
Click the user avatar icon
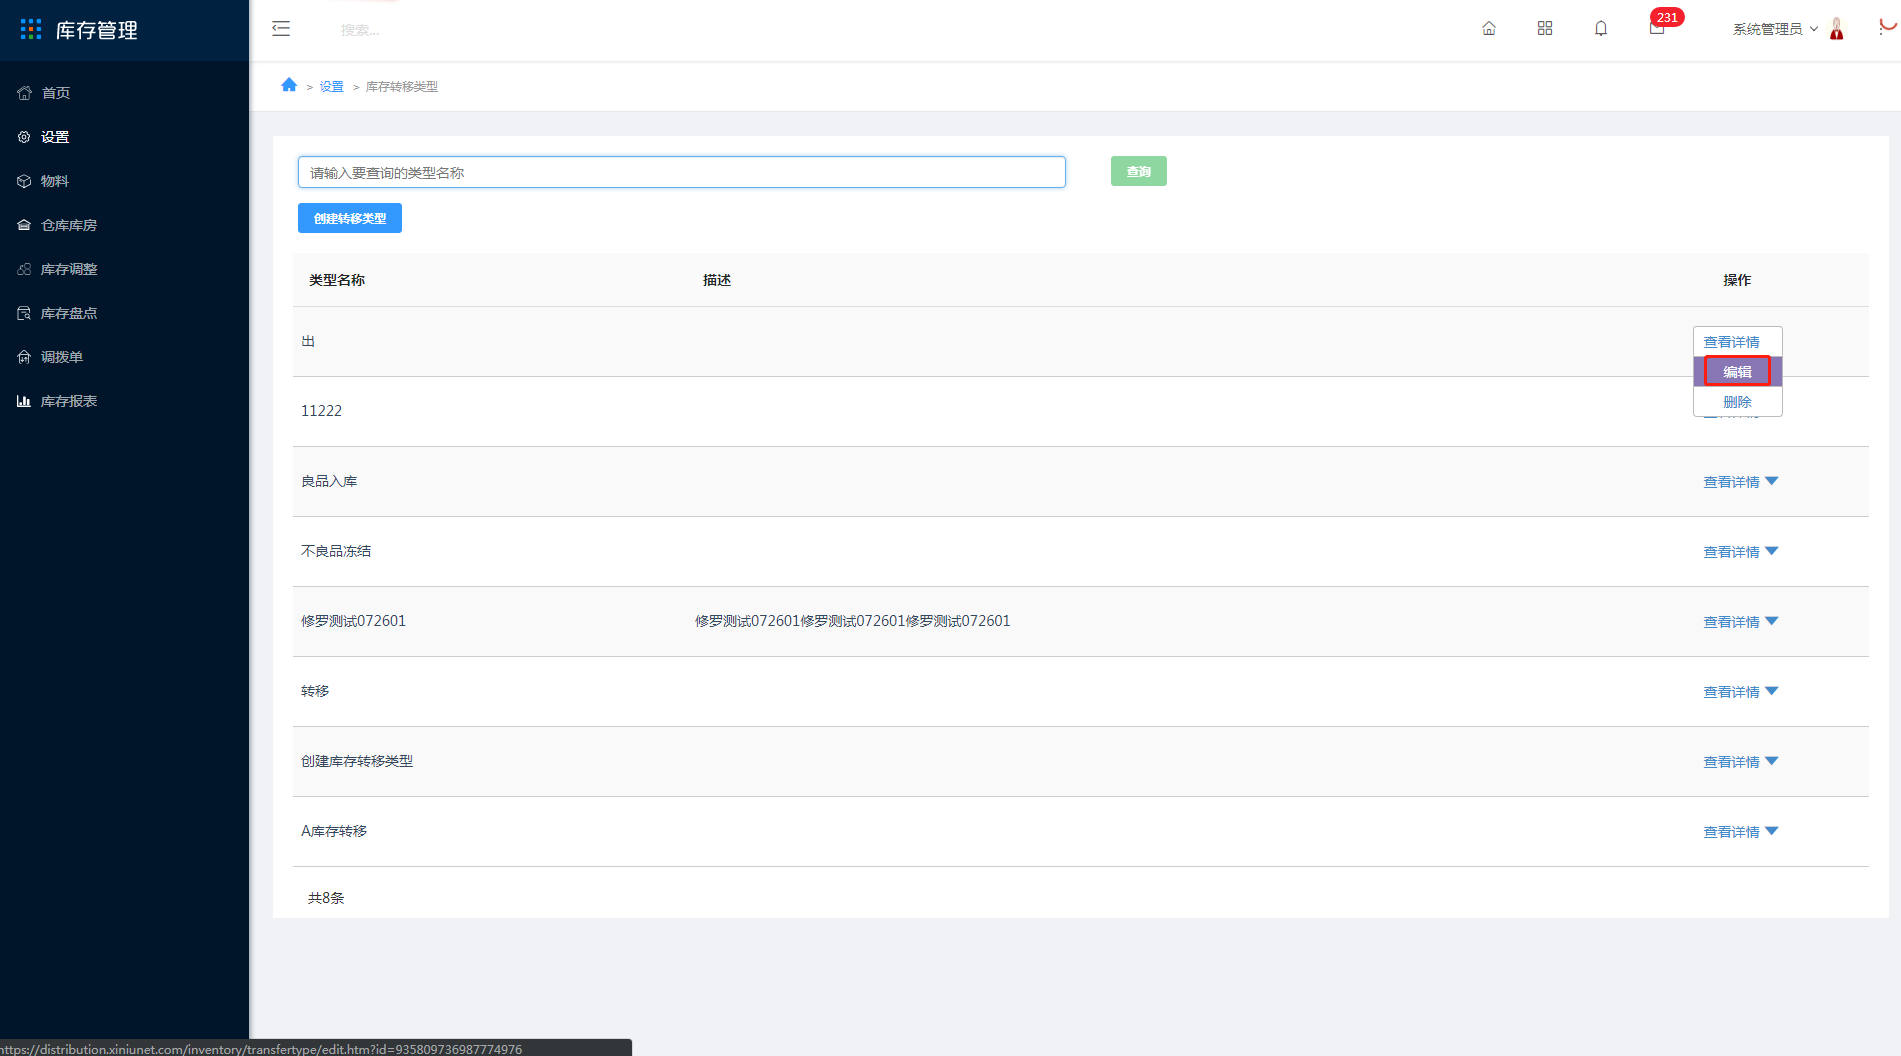[1837, 28]
